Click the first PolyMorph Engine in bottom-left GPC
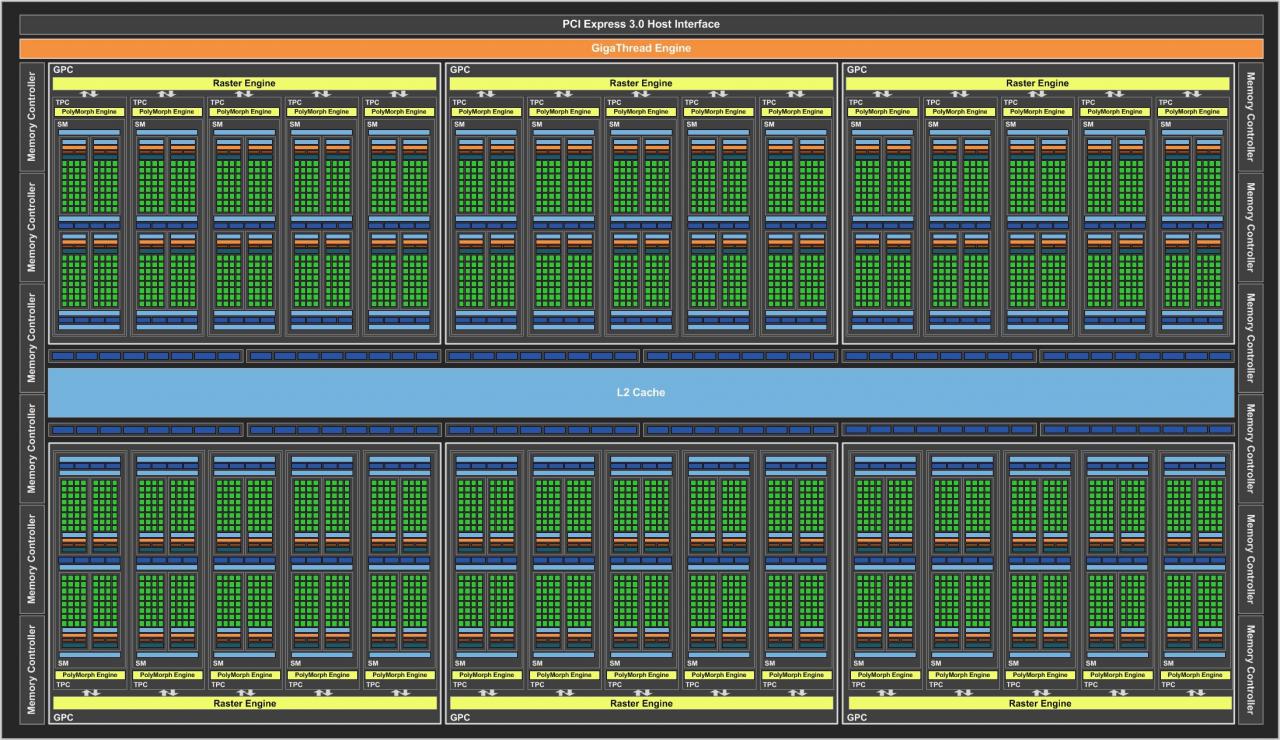This screenshot has height=740, width=1280. tap(91, 675)
